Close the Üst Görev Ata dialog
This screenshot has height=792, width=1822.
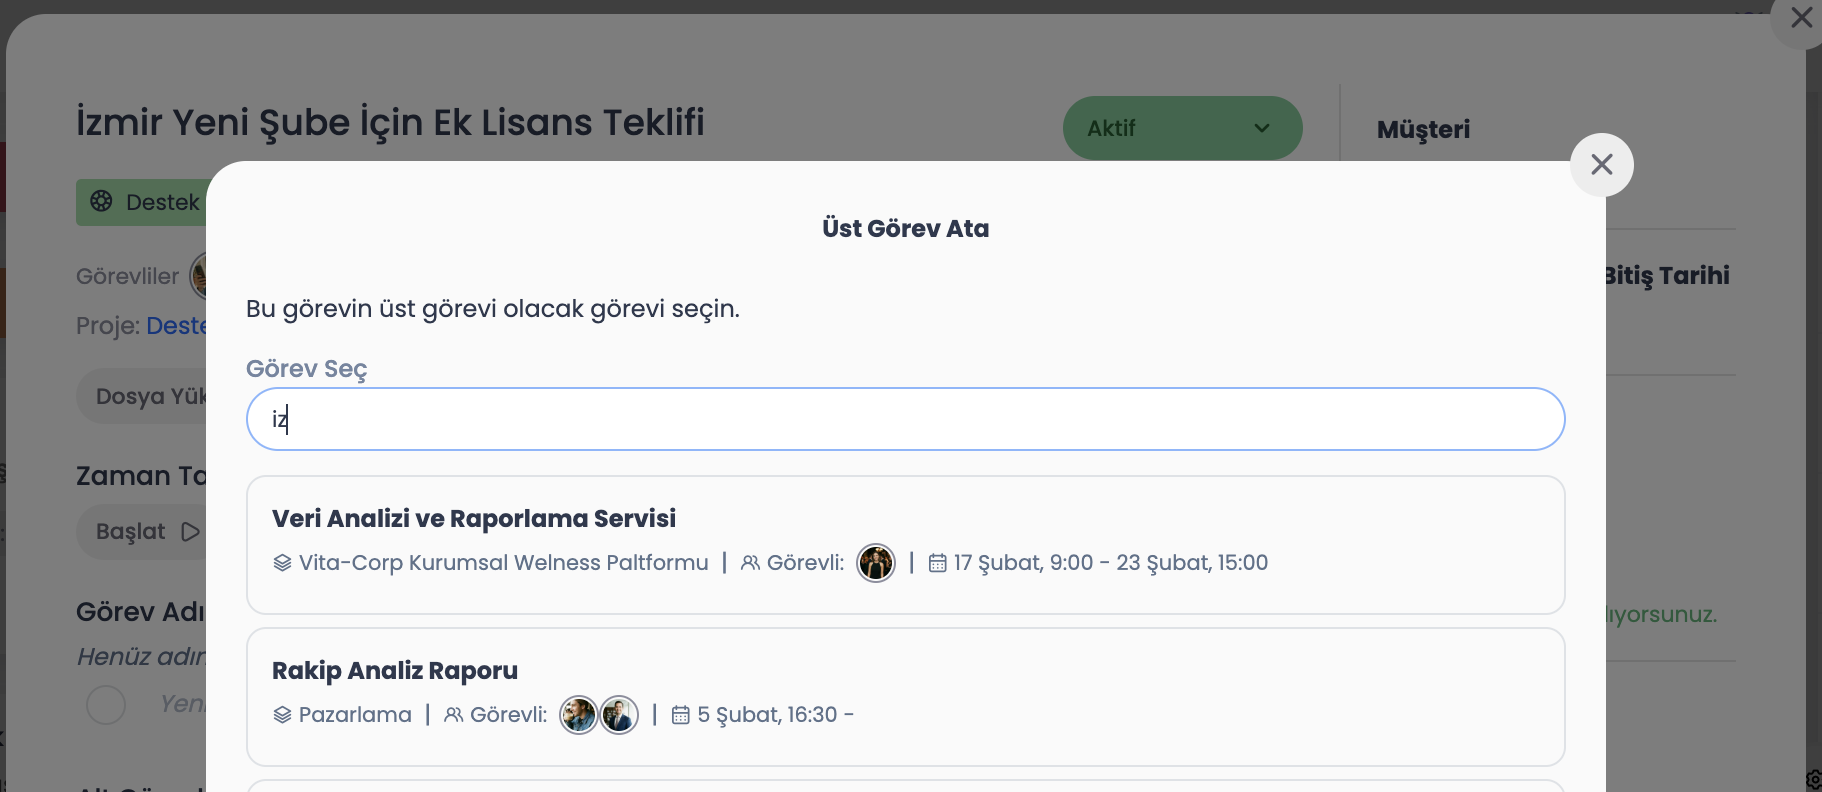(1601, 165)
